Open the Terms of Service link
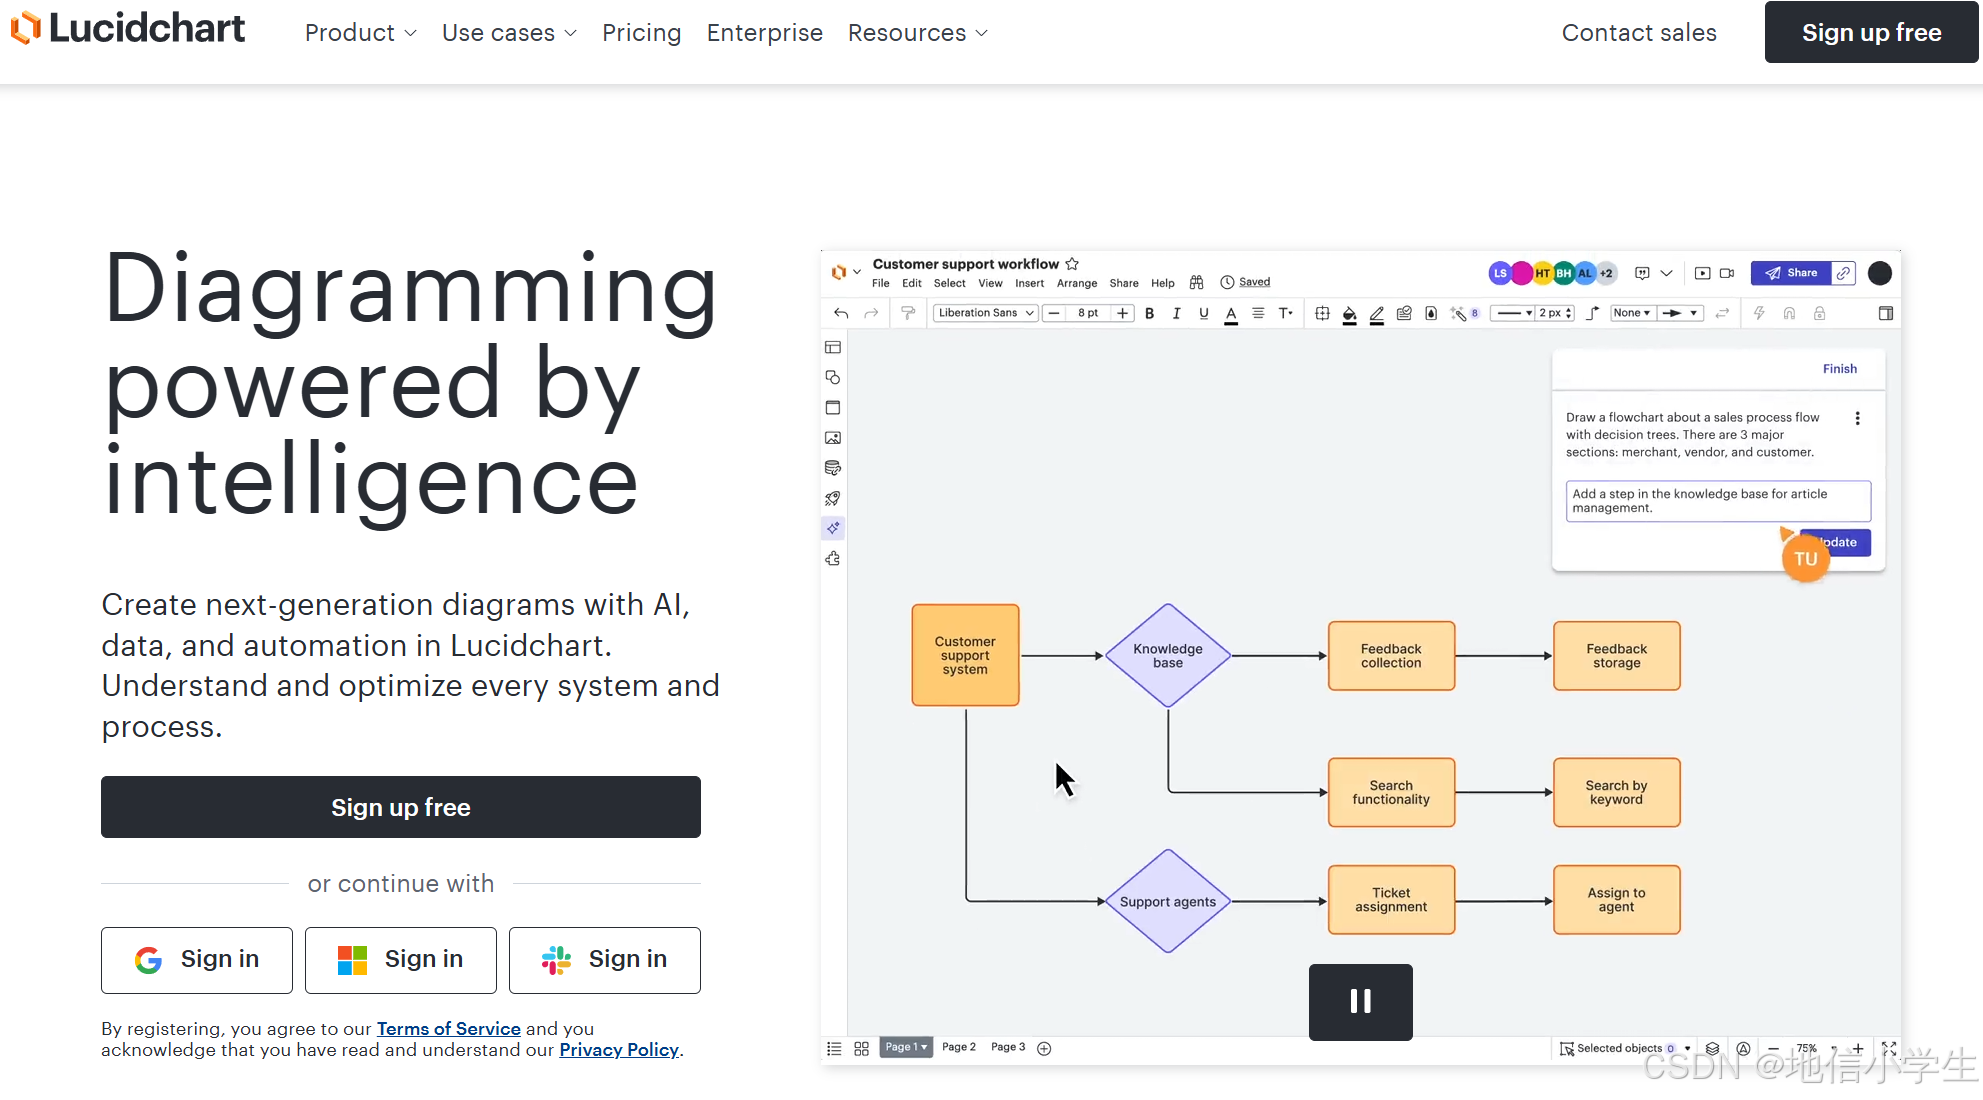Viewport: 1983px width, 1100px height. 448,1028
